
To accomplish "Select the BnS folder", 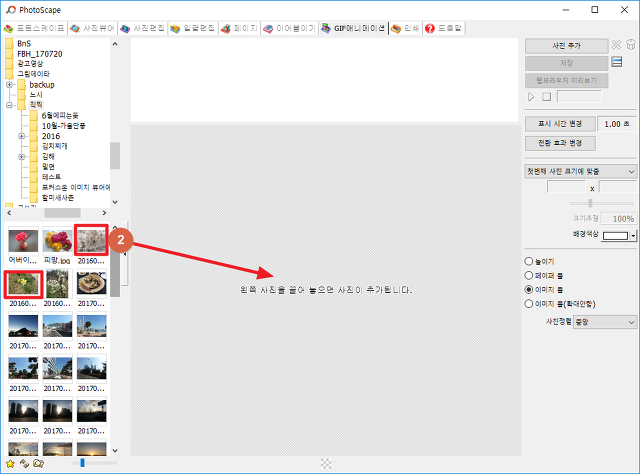I will click(24, 43).
